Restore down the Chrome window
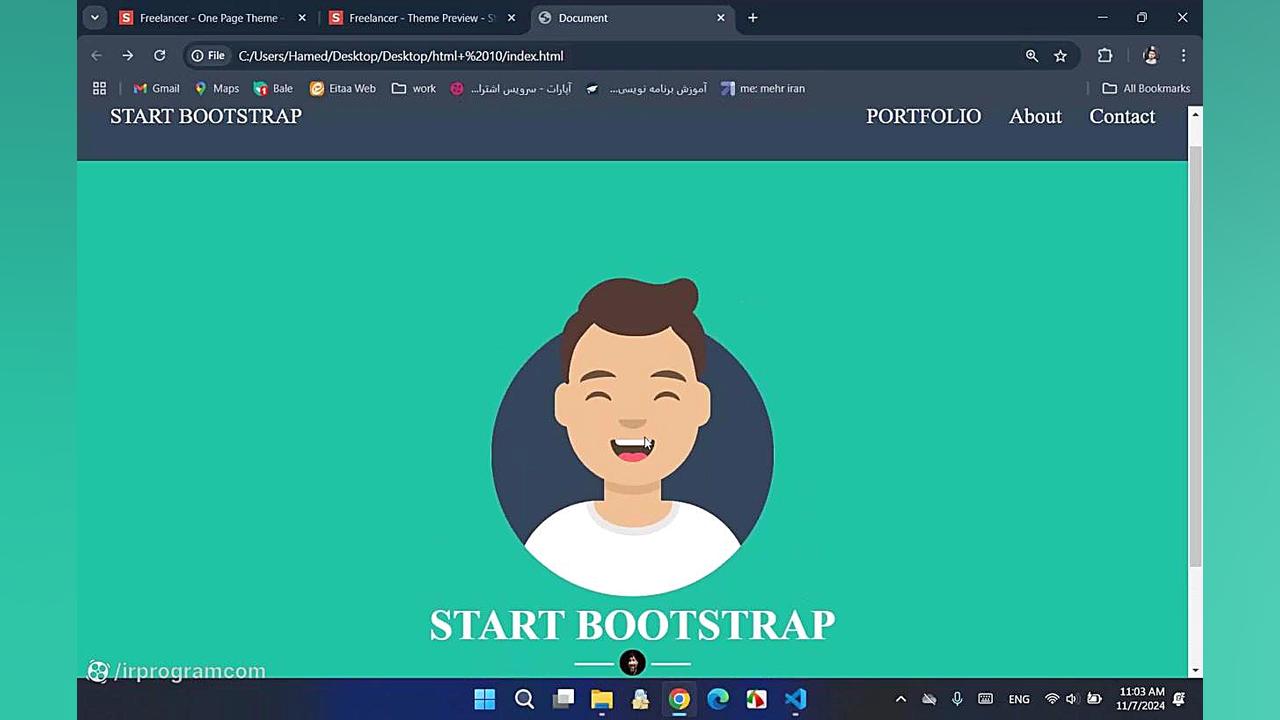Viewport: 1280px width, 720px height. pos(1142,18)
